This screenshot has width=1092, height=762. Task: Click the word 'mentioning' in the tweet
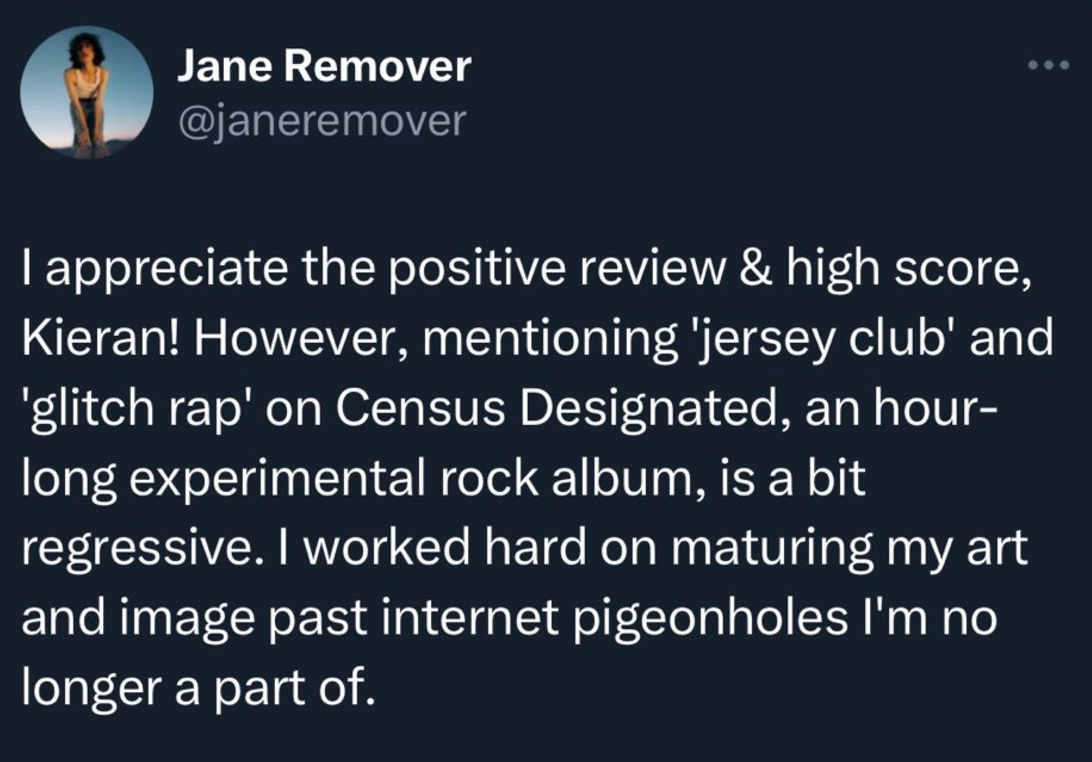click(x=548, y=340)
